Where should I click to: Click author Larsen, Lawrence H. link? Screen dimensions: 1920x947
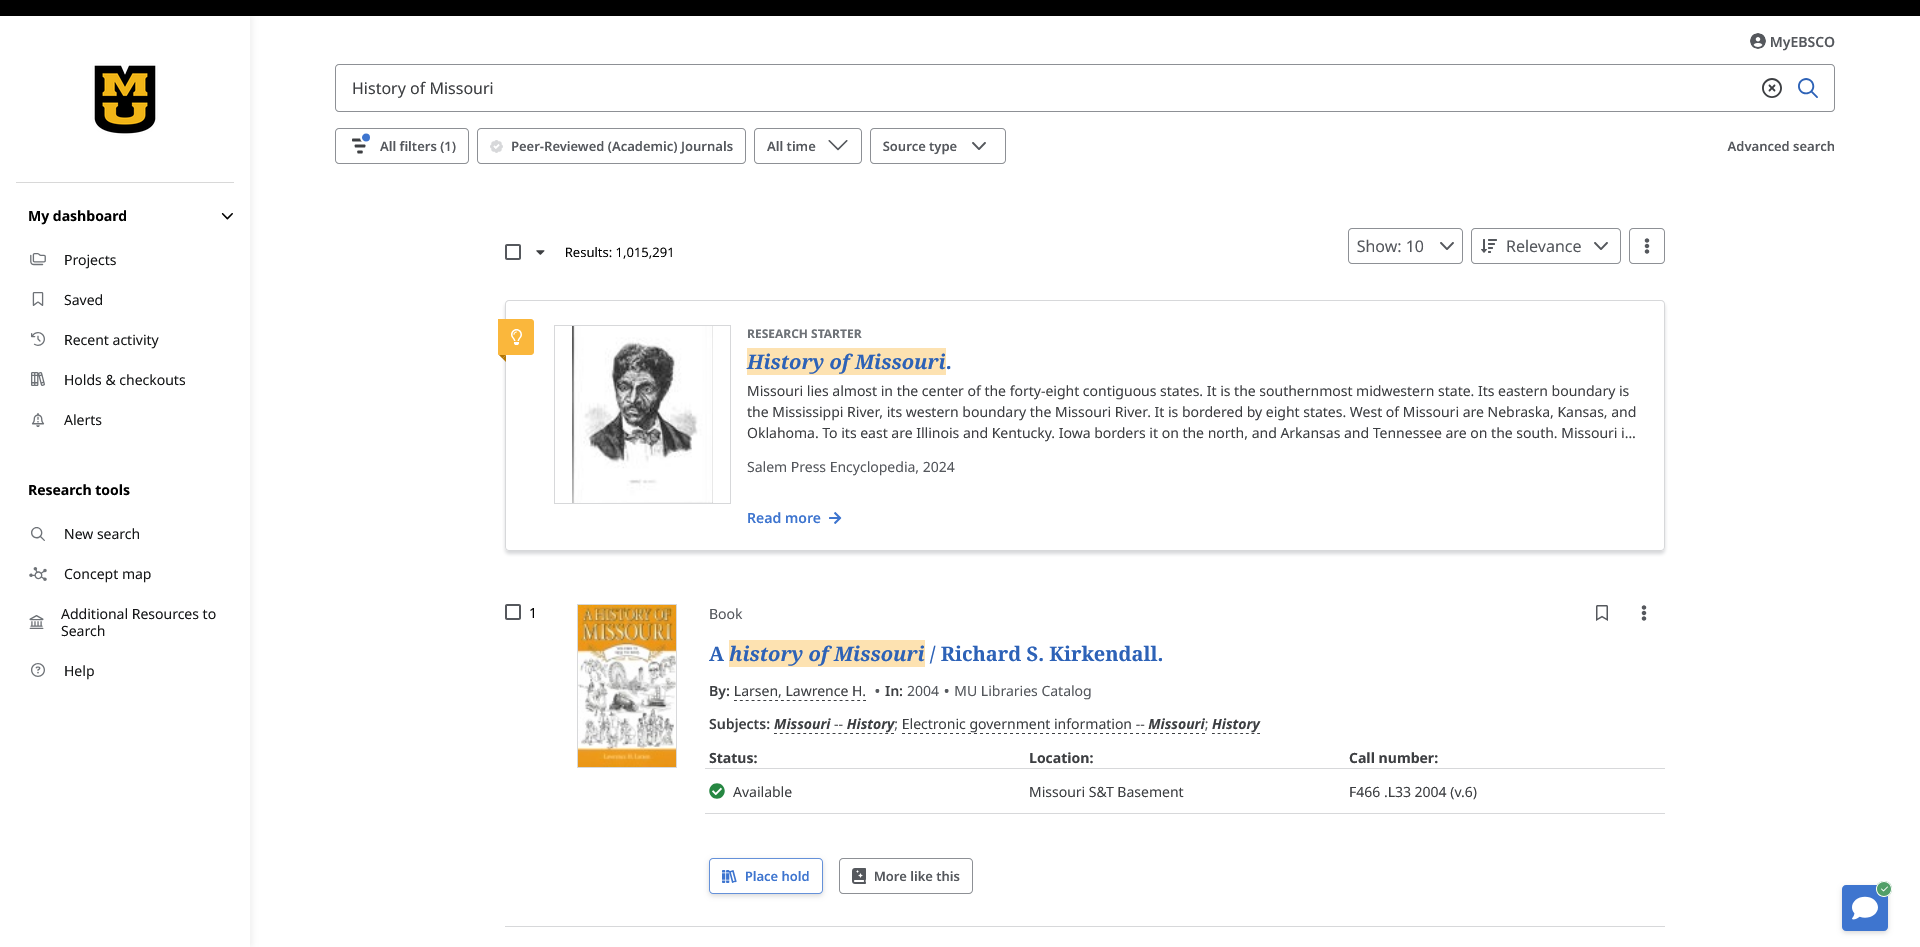point(799,691)
